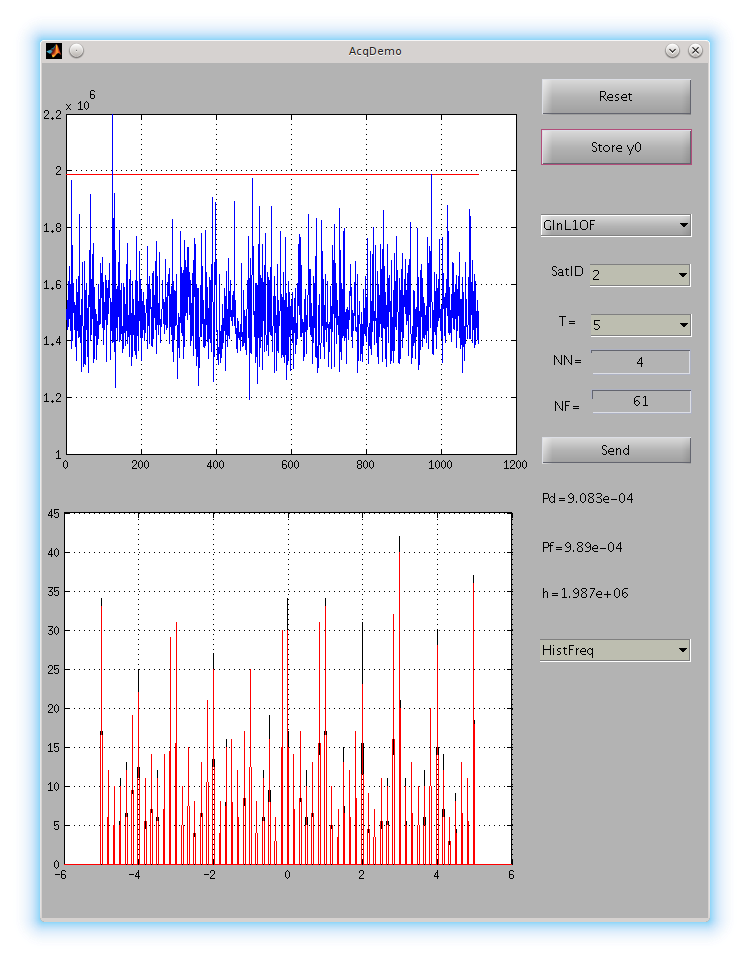Viewport: 750px width, 962px height.
Task: Focus the NF field containing 61
Action: [x=640, y=401]
